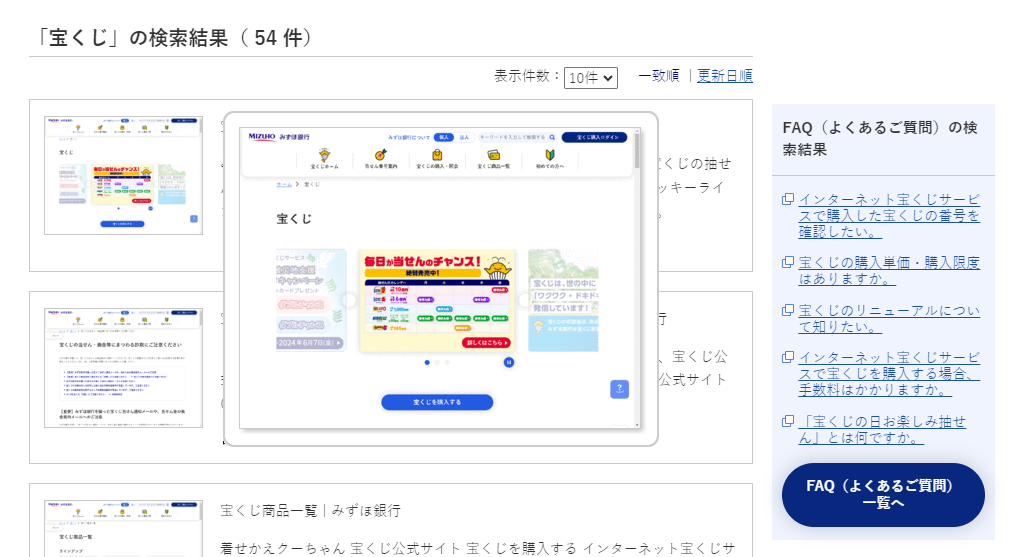Click the preview page's vertical scrollbar
The image size is (1023, 557).
(637, 277)
